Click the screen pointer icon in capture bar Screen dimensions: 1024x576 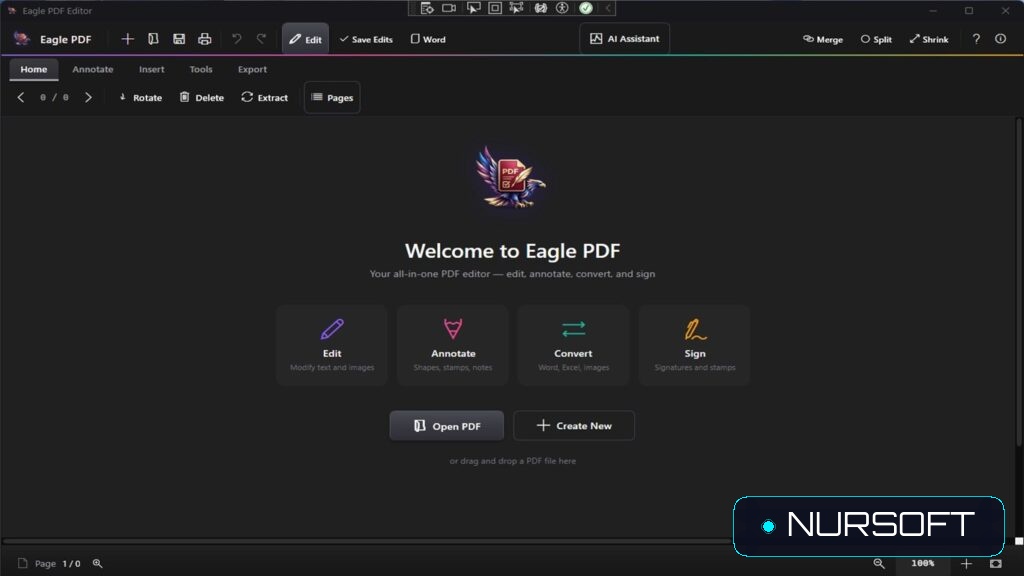point(473,8)
